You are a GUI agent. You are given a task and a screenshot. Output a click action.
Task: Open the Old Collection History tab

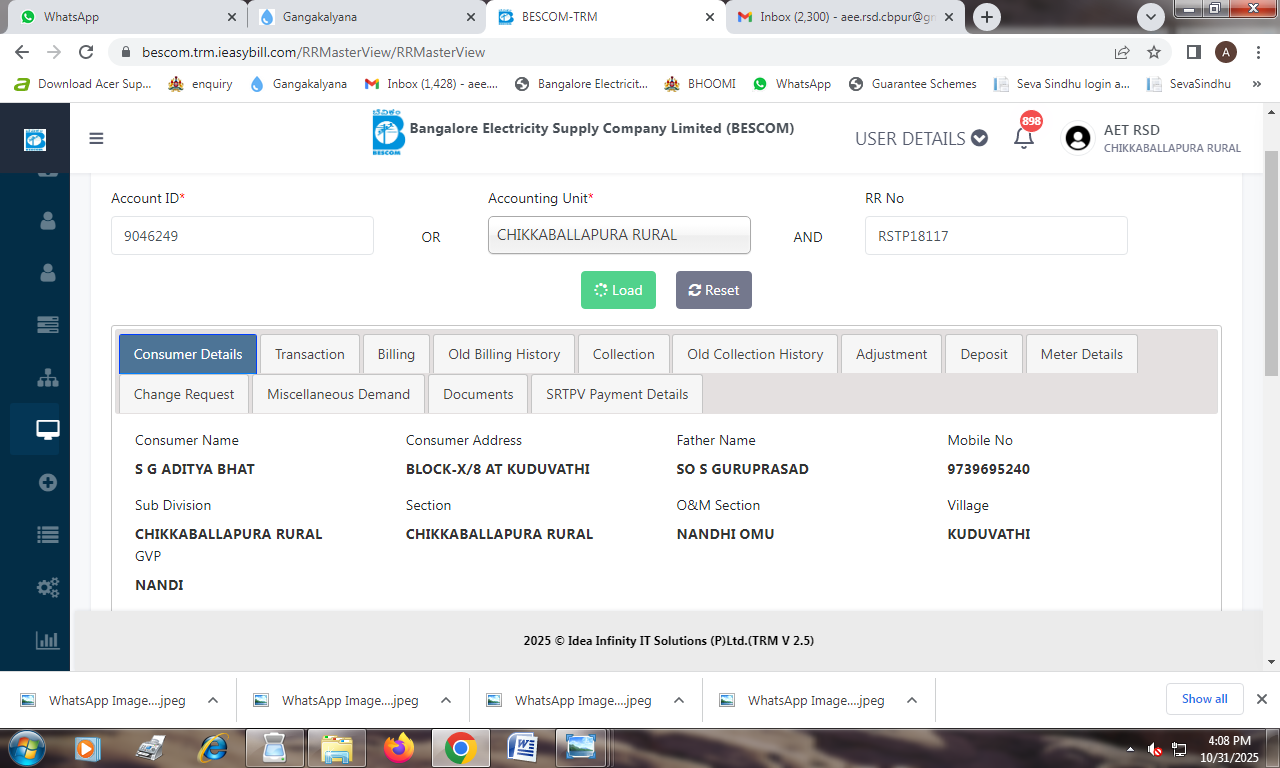tap(755, 354)
